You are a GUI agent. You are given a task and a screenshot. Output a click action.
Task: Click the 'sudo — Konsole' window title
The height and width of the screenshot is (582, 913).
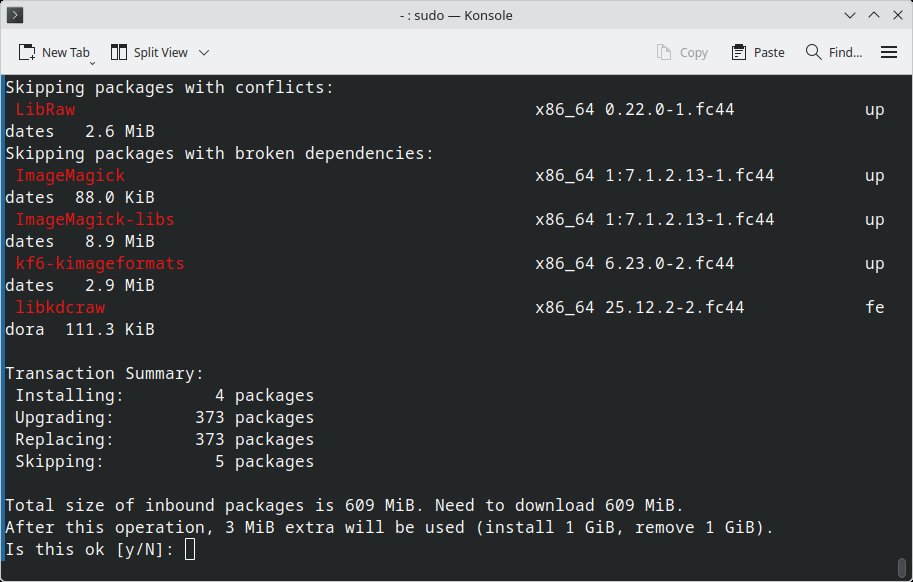click(x=456, y=15)
